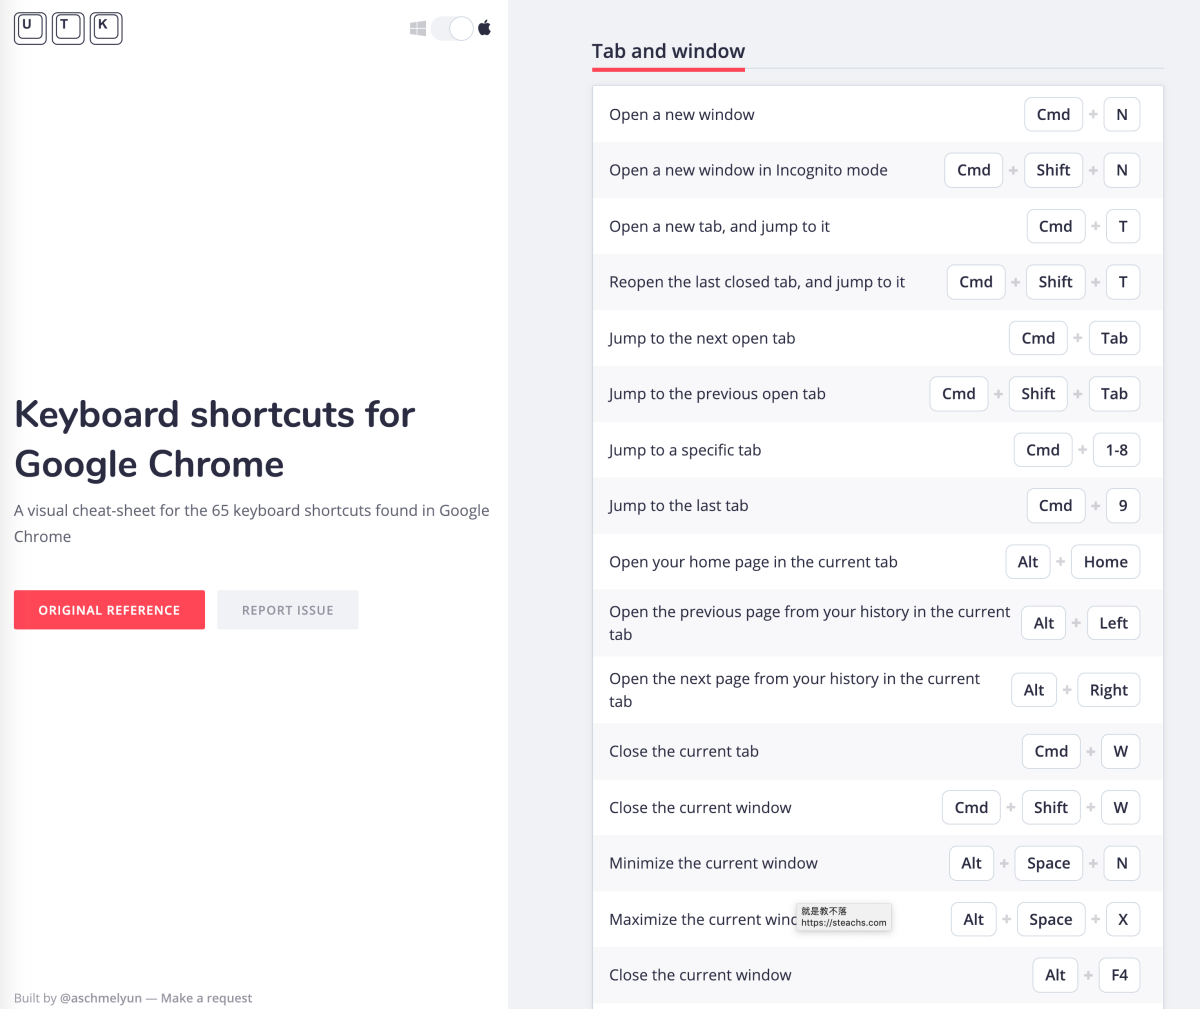Select the Apple logo icon
Image resolution: width=1200 pixels, height=1009 pixels.
[x=485, y=28]
